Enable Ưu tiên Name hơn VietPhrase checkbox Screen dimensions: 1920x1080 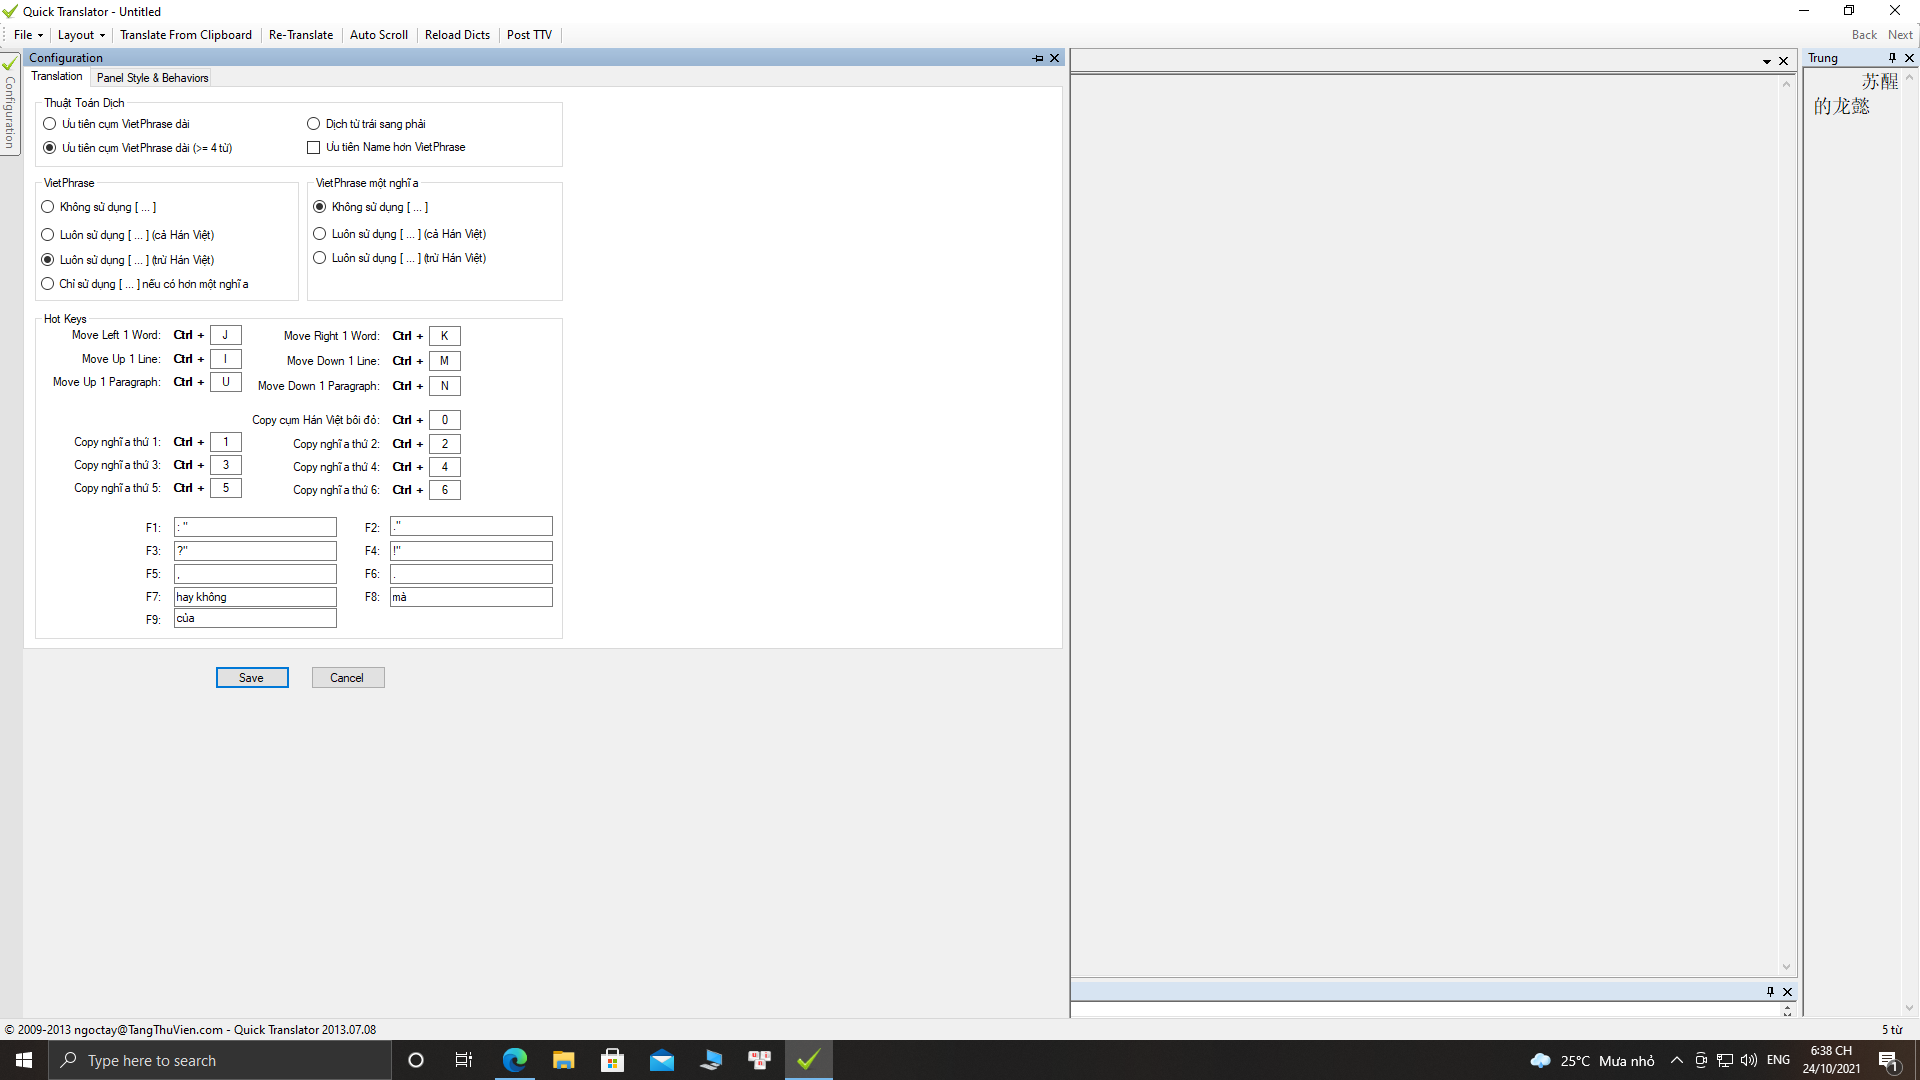click(314, 148)
